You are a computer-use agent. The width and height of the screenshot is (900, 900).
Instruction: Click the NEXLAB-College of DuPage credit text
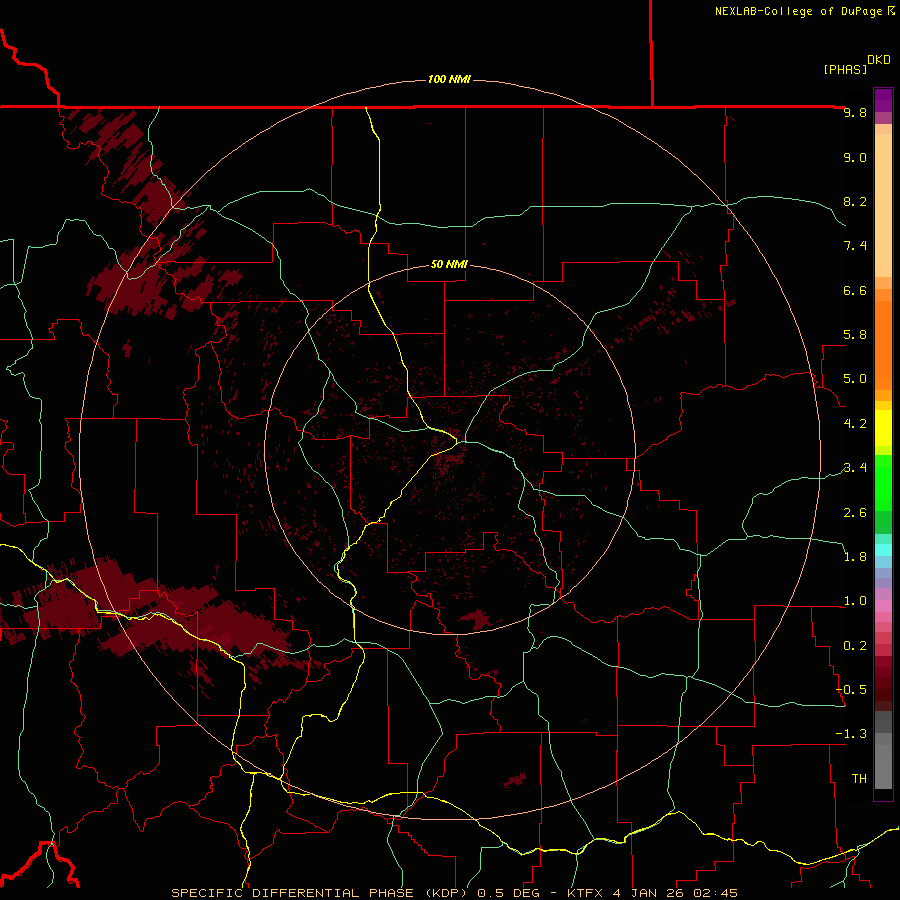click(x=799, y=11)
